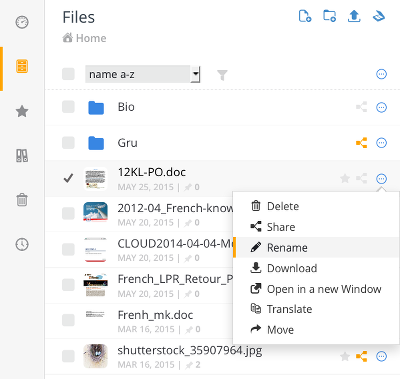
Task: Click the CLOUD2014-04-04 file thumbnail
Action: tap(95, 249)
